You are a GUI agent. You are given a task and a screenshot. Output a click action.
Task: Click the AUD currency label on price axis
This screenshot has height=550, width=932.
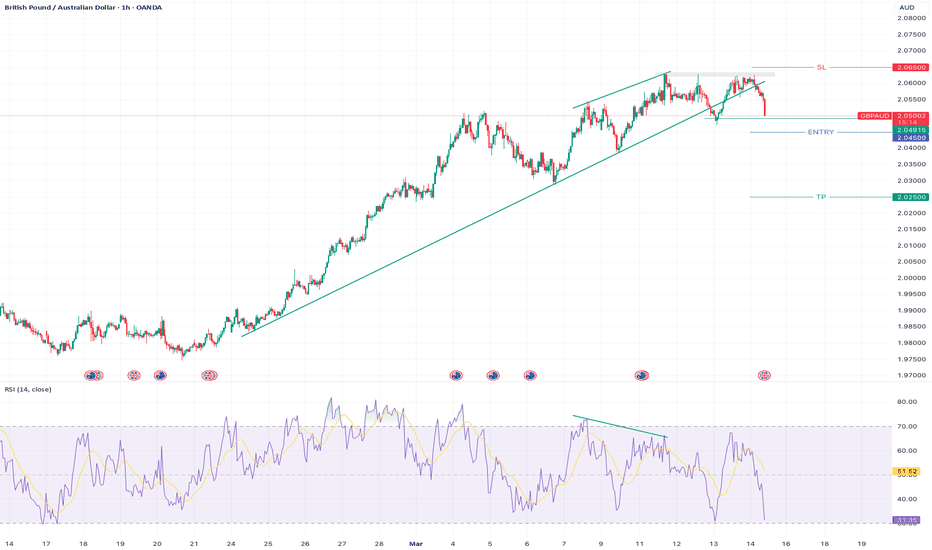coord(906,7)
